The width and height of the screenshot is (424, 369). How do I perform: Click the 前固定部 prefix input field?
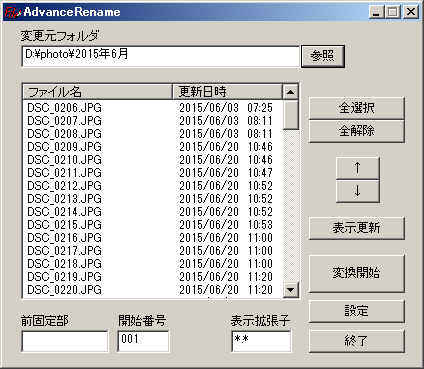(x=65, y=341)
